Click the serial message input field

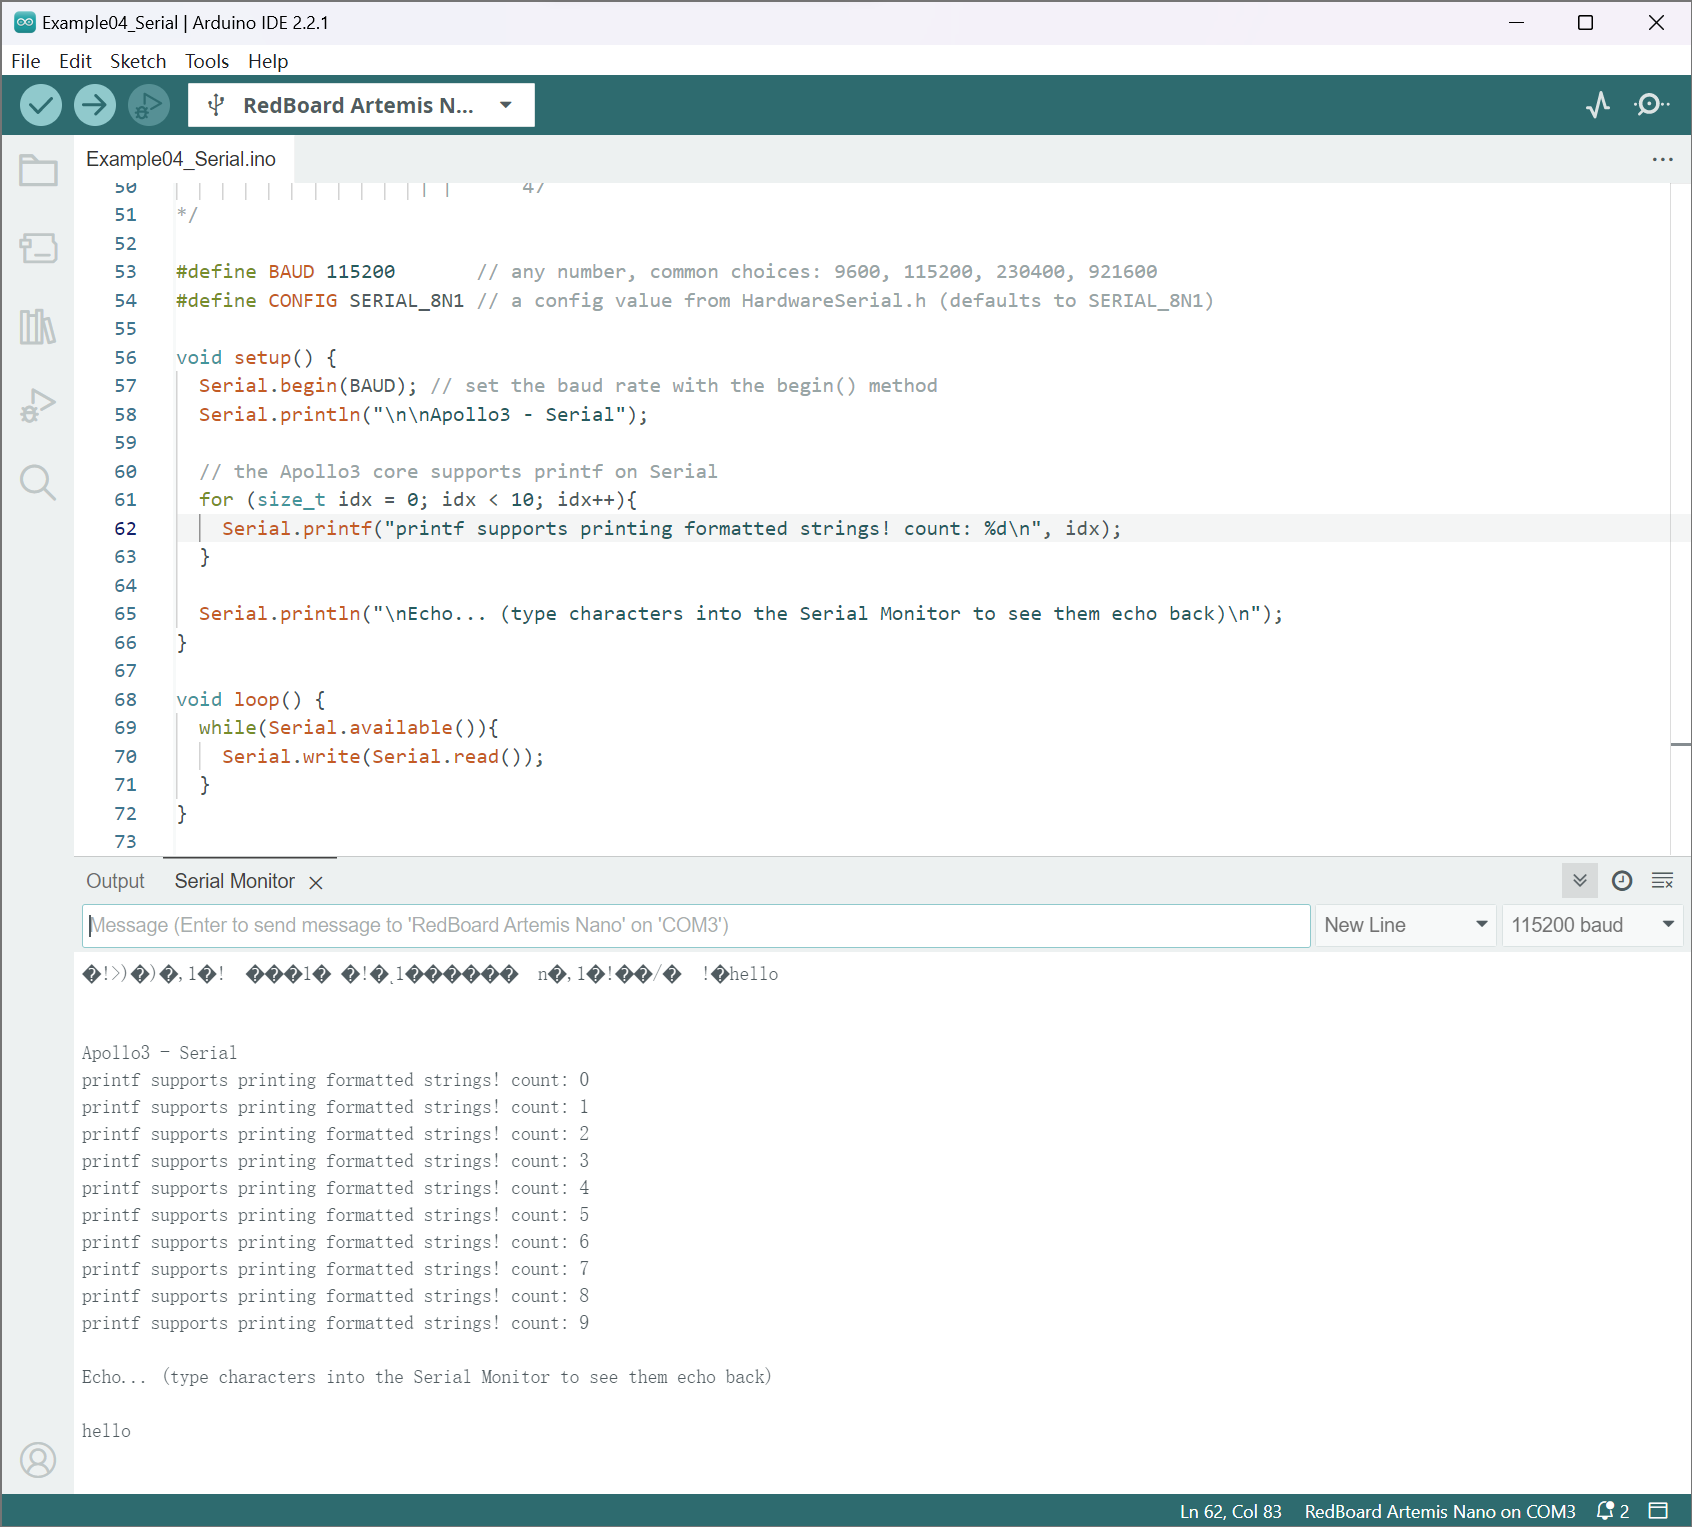coord(696,925)
